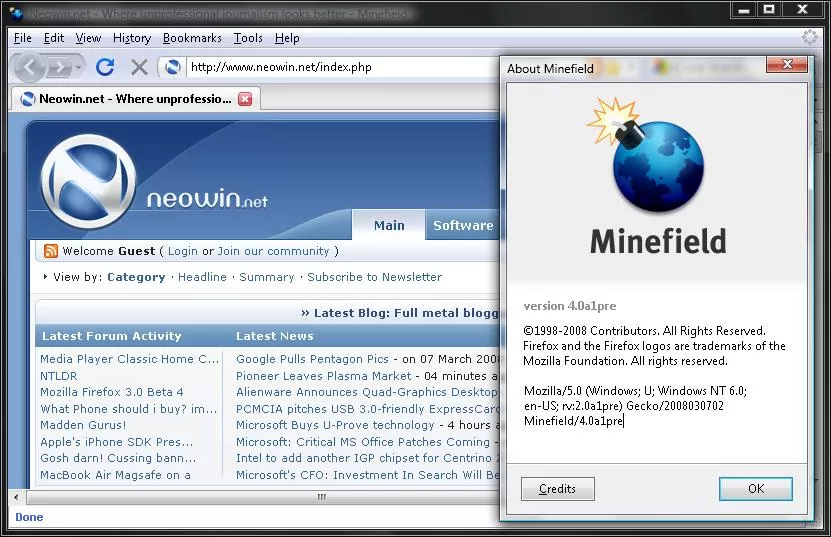Read Critical MS Office Patches Coming news
The image size is (831, 537).
pos(363,442)
